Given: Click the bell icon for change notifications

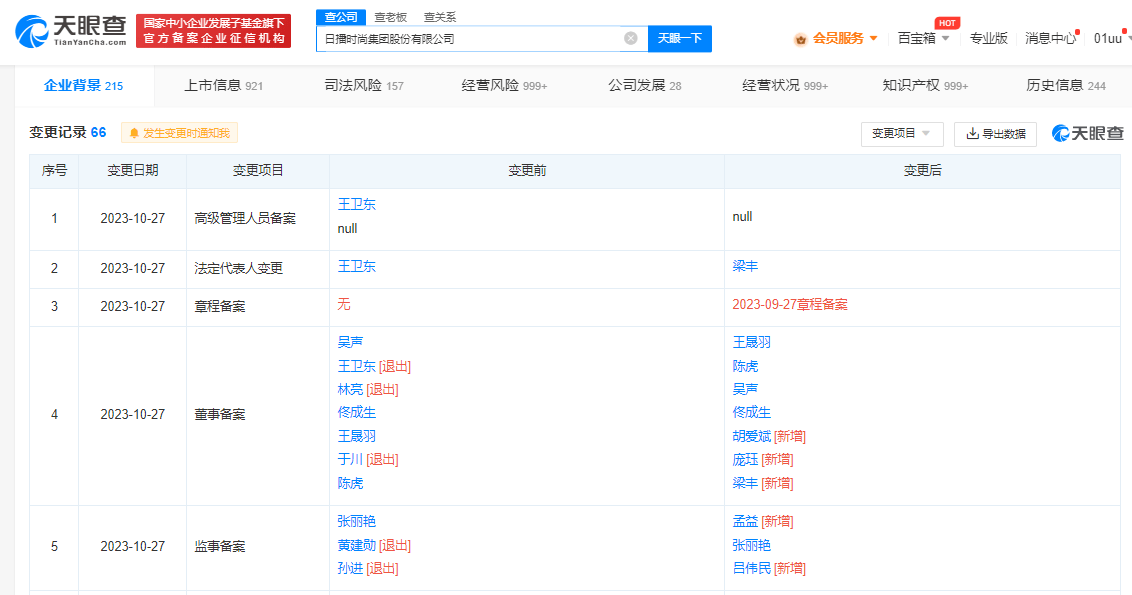Looking at the screenshot, I should [134, 133].
